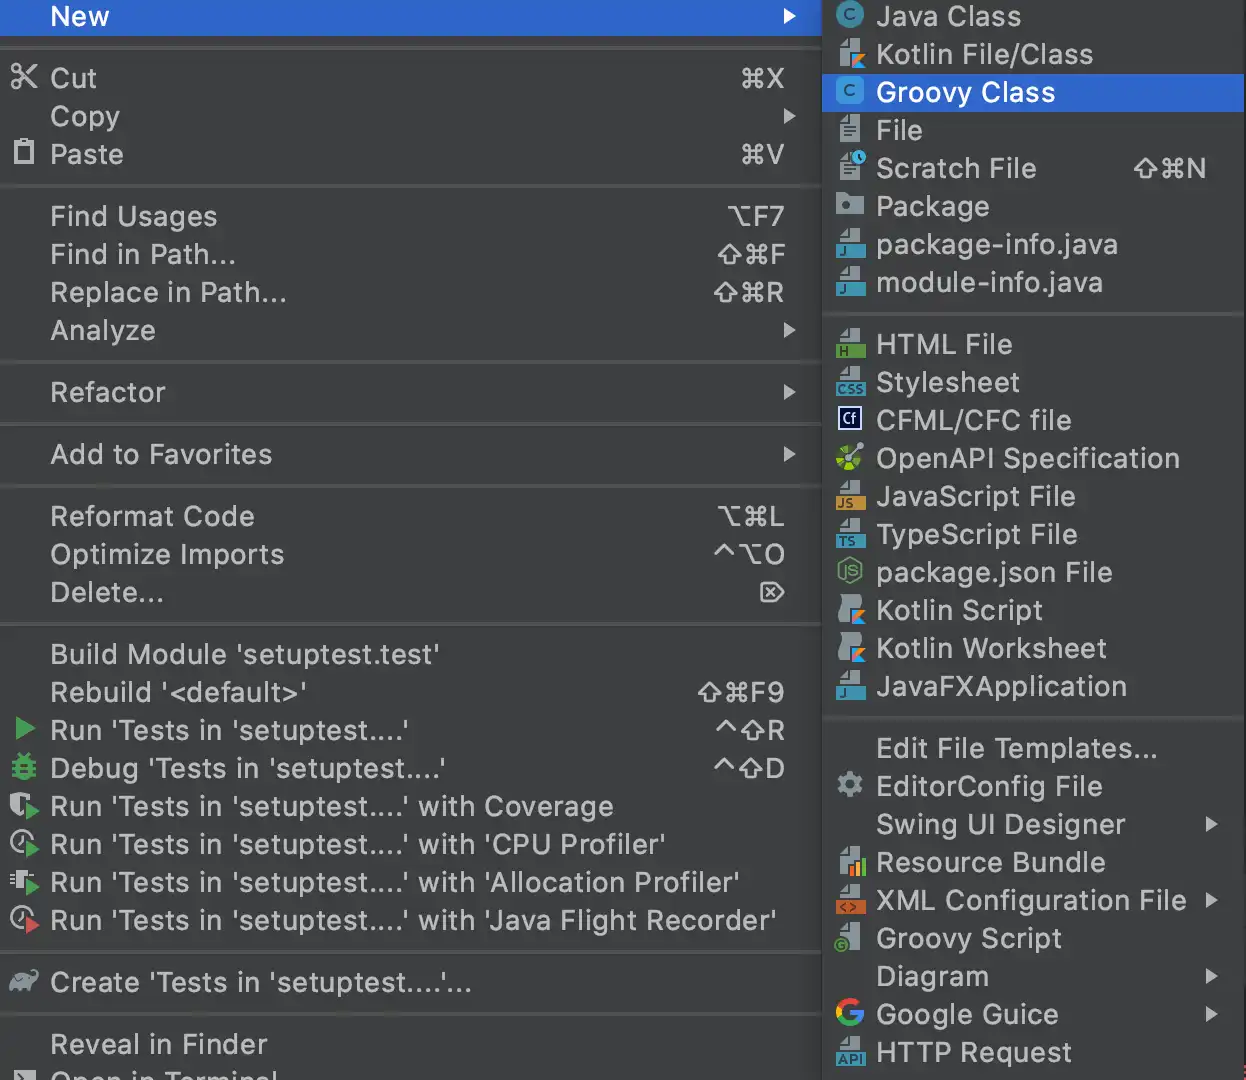
Task: Select Build Module 'setuptest.test'
Action: 410,654
